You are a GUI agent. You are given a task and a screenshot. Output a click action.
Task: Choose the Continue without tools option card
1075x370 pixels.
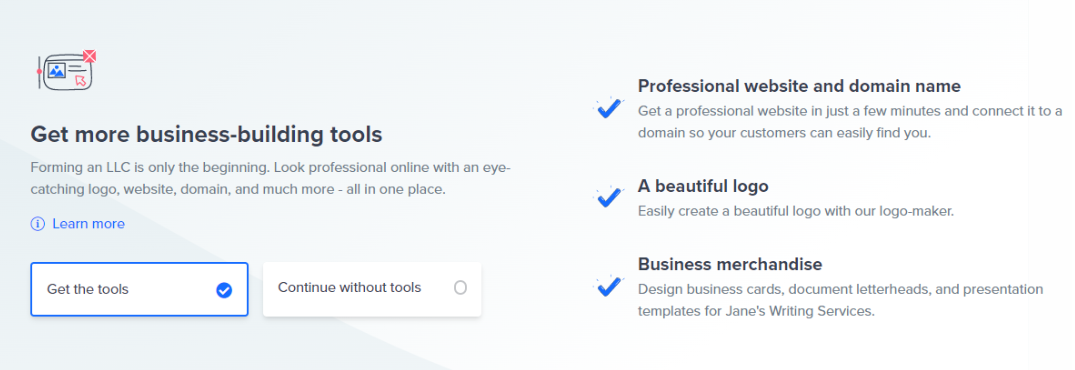(x=372, y=288)
